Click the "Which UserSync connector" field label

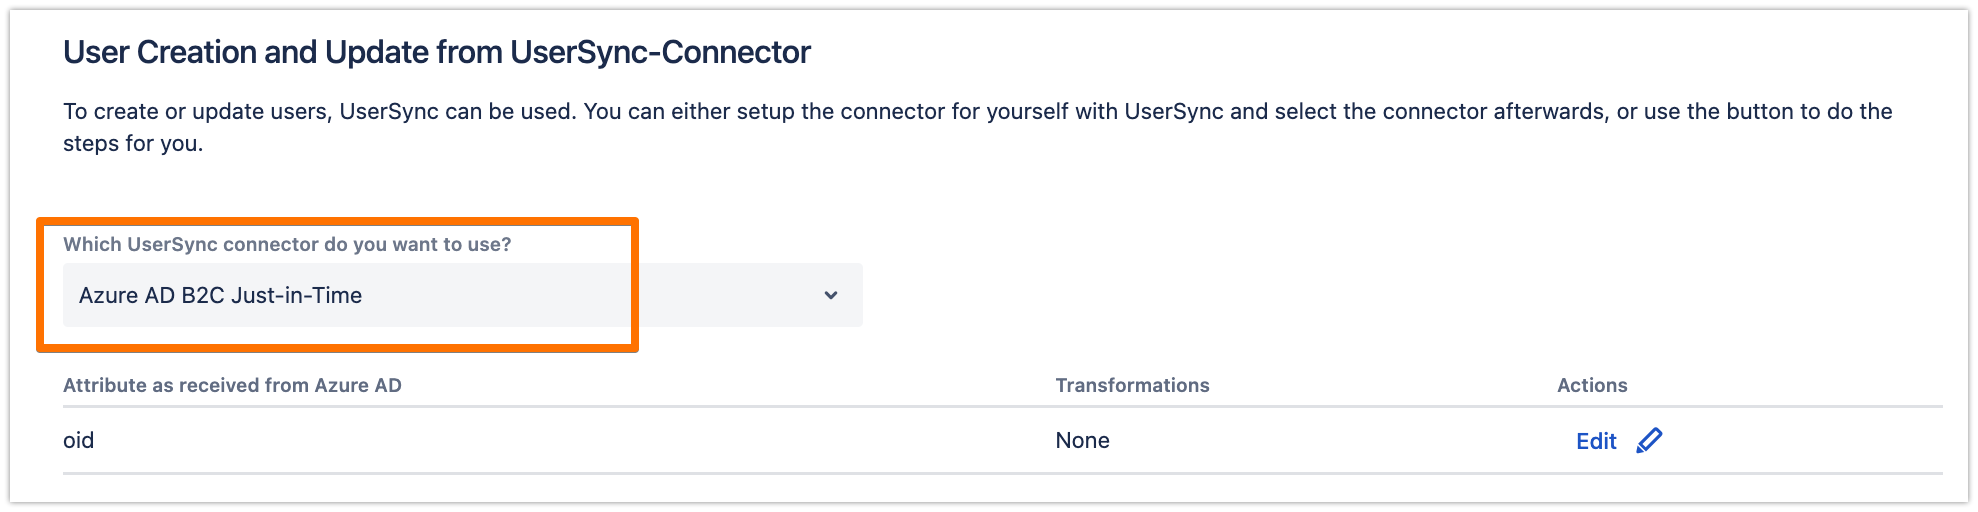pyautogui.click(x=287, y=244)
